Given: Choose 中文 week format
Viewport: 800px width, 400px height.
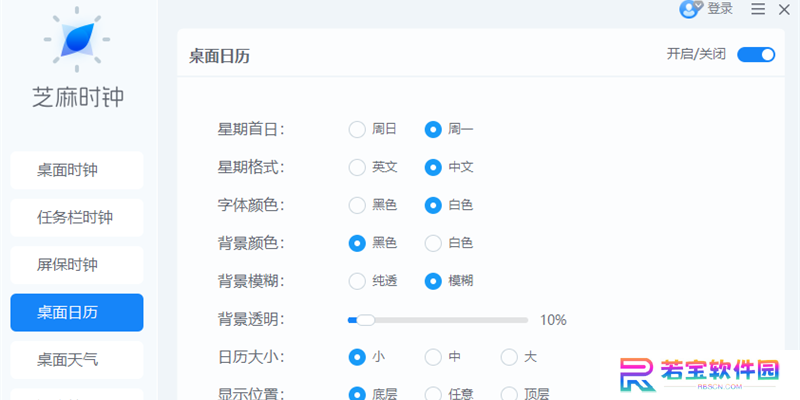Looking at the screenshot, I should 433,167.
